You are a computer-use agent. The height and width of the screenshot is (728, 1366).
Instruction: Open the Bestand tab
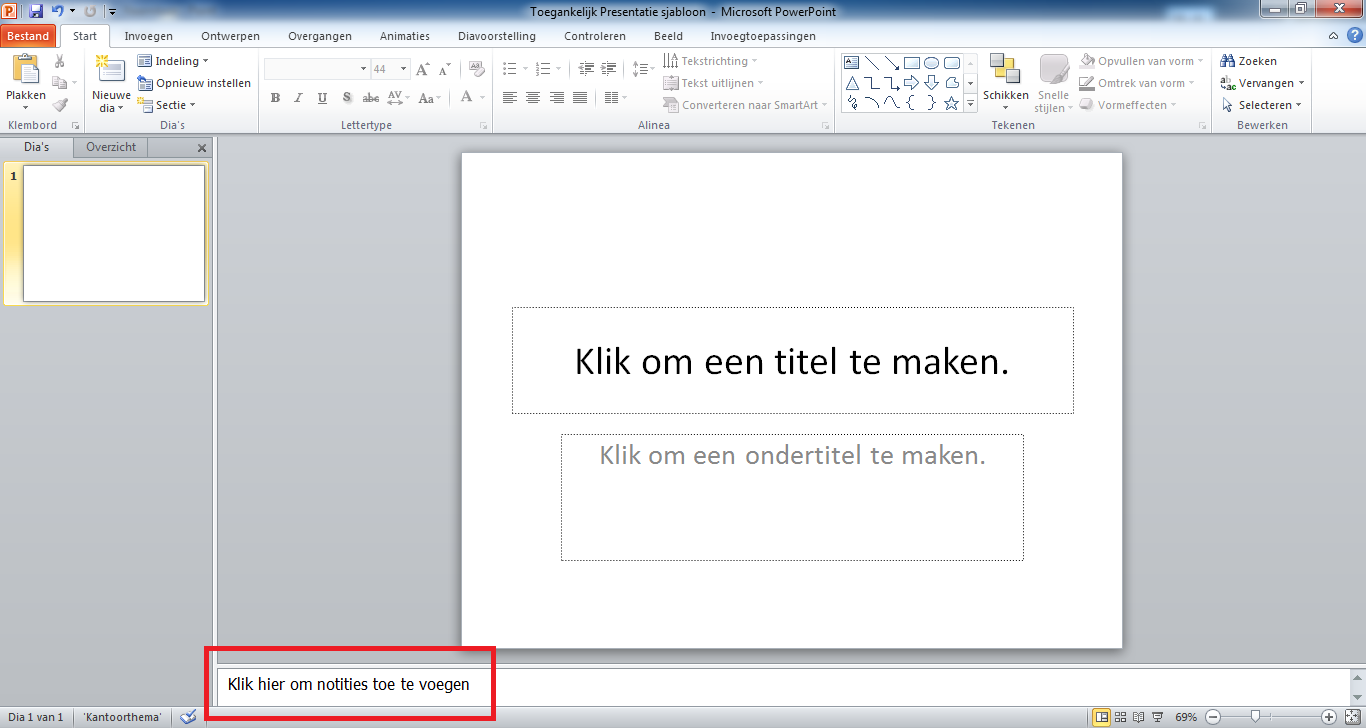[28, 36]
